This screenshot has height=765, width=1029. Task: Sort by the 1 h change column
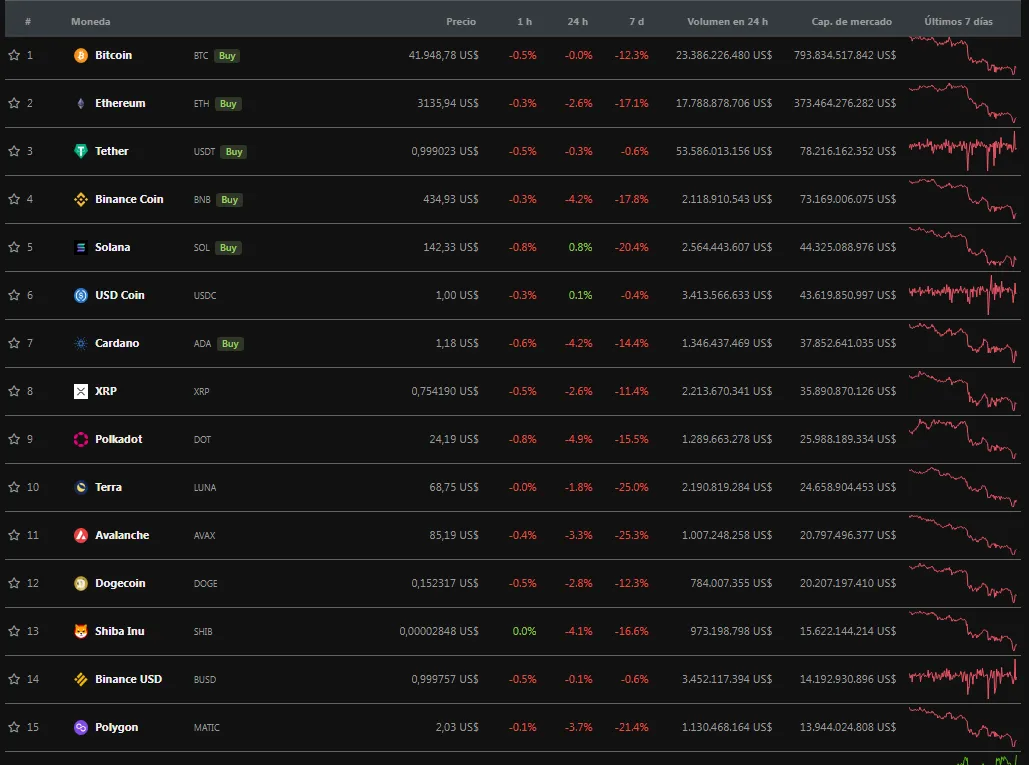point(524,22)
